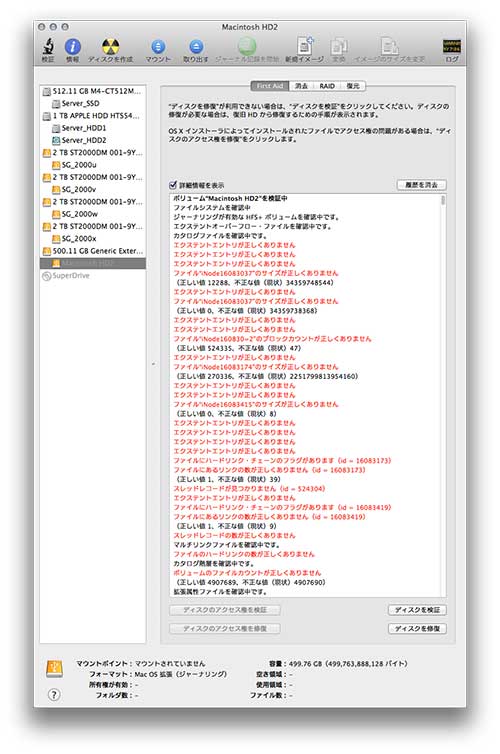Click the ディスクのアクセス権を検証 button
The image size is (500, 754).
point(225,610)
